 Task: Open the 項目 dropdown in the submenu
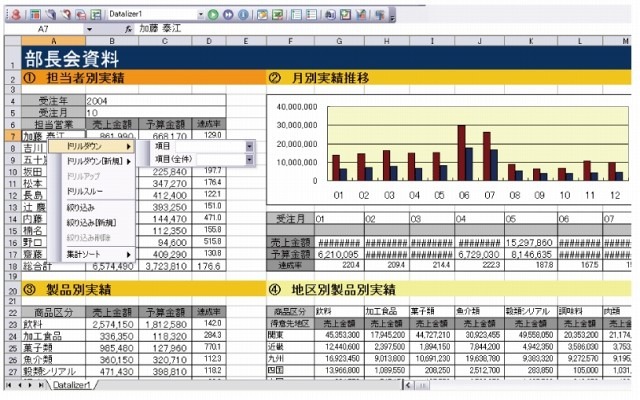click(x=249, y=146)
